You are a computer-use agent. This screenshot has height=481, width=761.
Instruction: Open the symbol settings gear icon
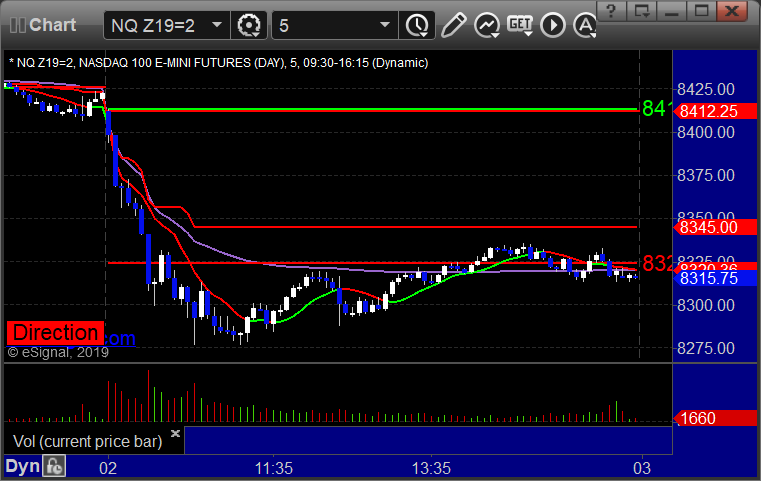click(249, 25)
